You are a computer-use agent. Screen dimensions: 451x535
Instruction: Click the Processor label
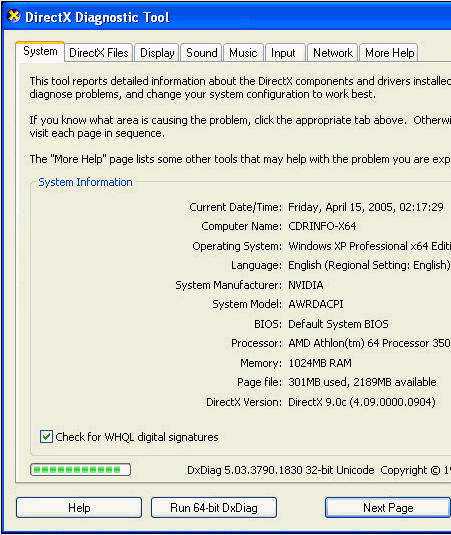click(x=257, y=343)
